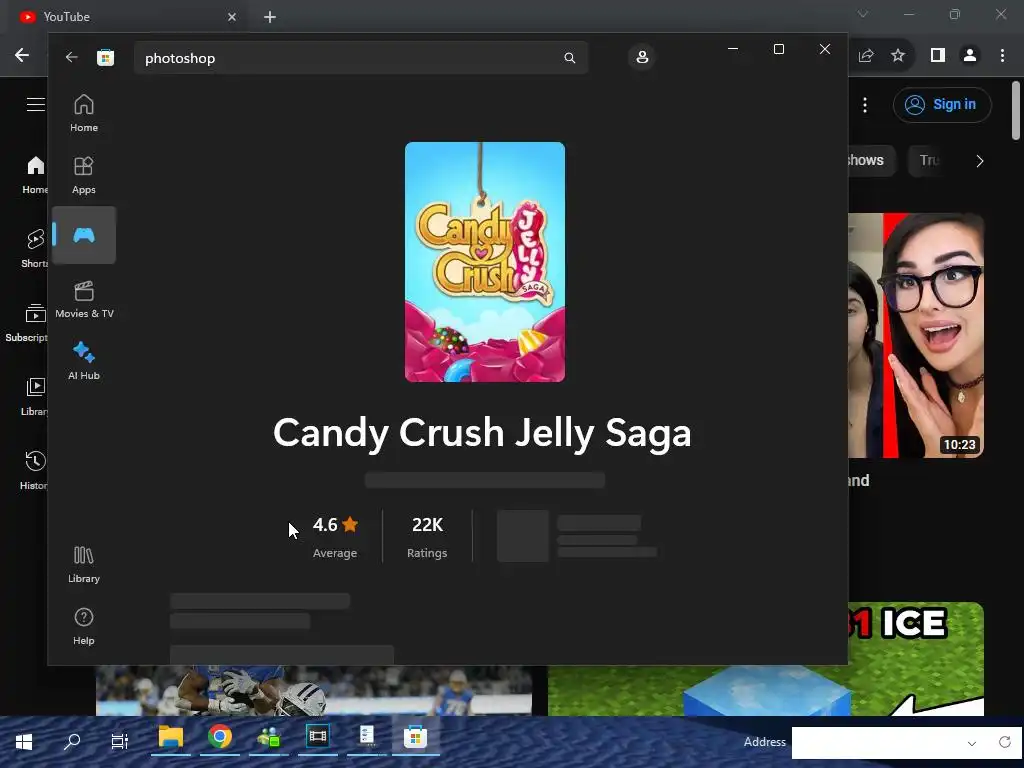Close the YouTube tab
Screen dimensions: 1024x768
232,17
